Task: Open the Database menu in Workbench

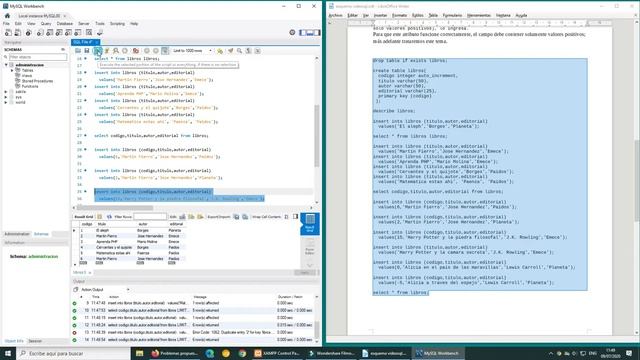Action: pos(64,24)
